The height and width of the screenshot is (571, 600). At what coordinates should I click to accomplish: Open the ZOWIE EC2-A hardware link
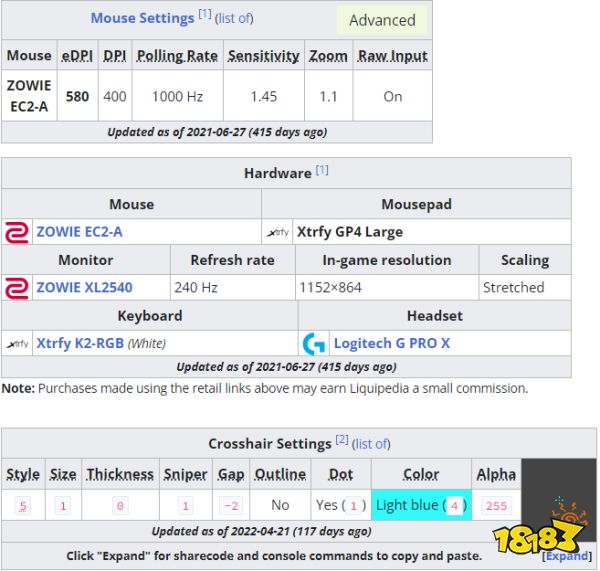click(80, 232)
